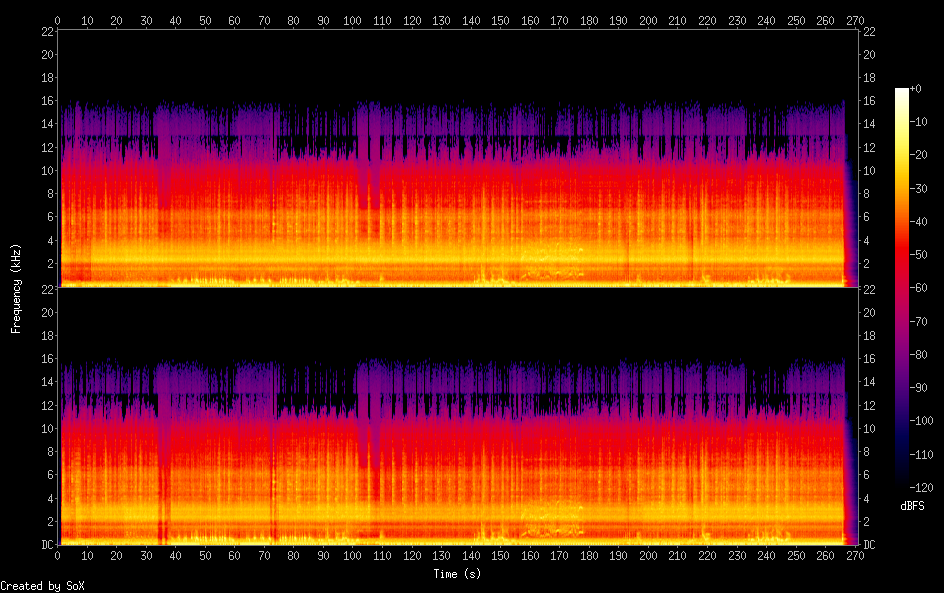Select the "Time (s)" axis label
This screenshot has height=593, width=944.
(x=457, y=574)
